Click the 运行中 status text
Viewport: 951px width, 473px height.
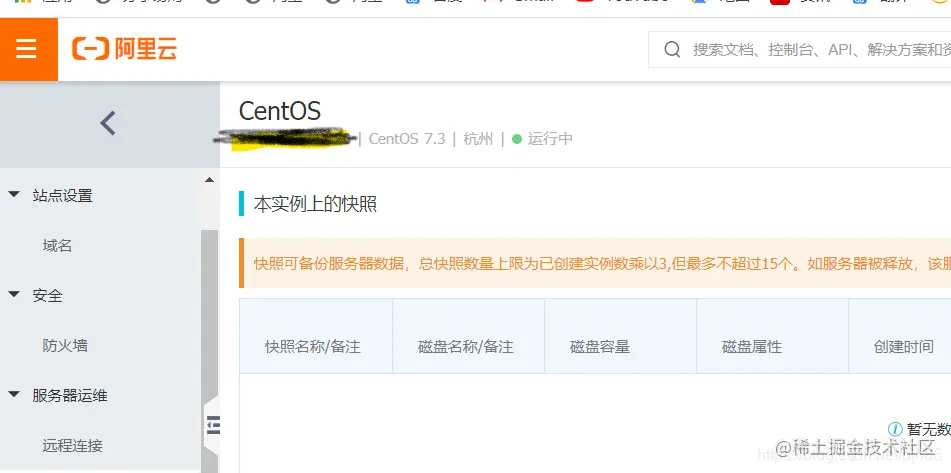[550, 139]
